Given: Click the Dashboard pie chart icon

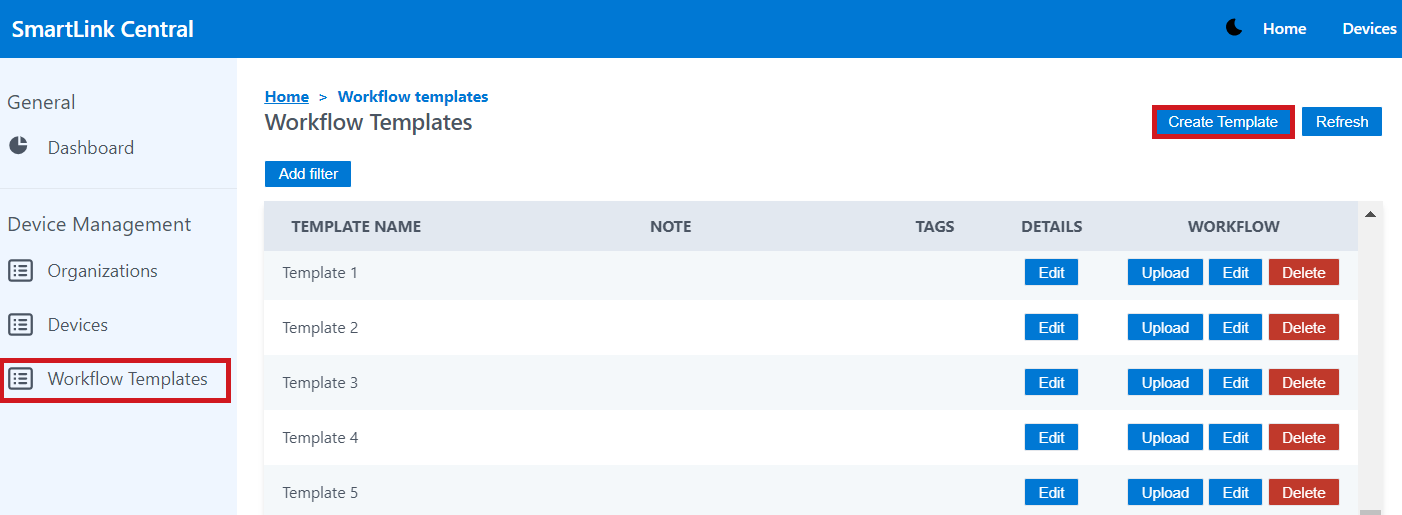Looking at the screenshot, I should 19,146.
